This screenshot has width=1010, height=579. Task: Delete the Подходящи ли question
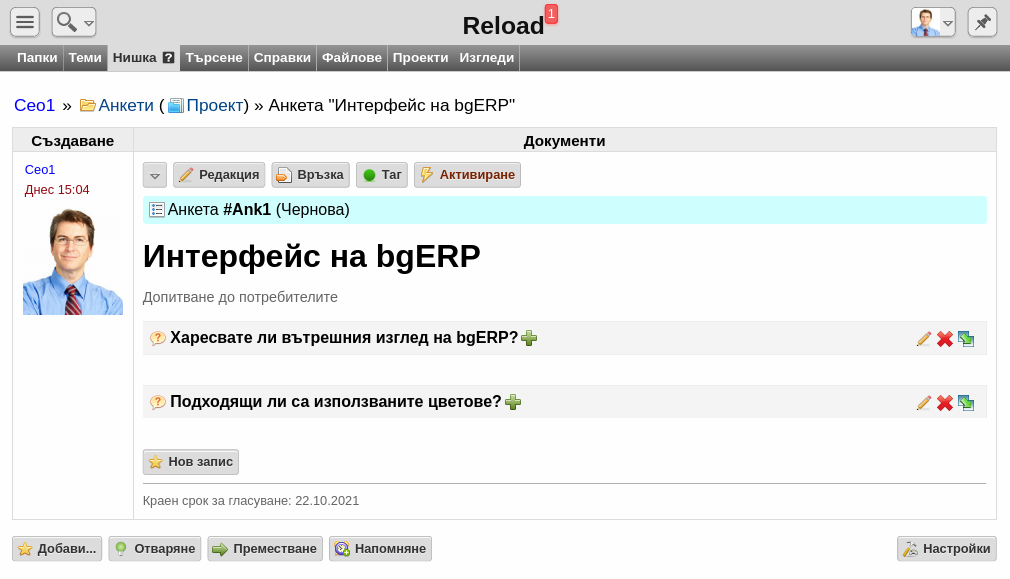945,403
